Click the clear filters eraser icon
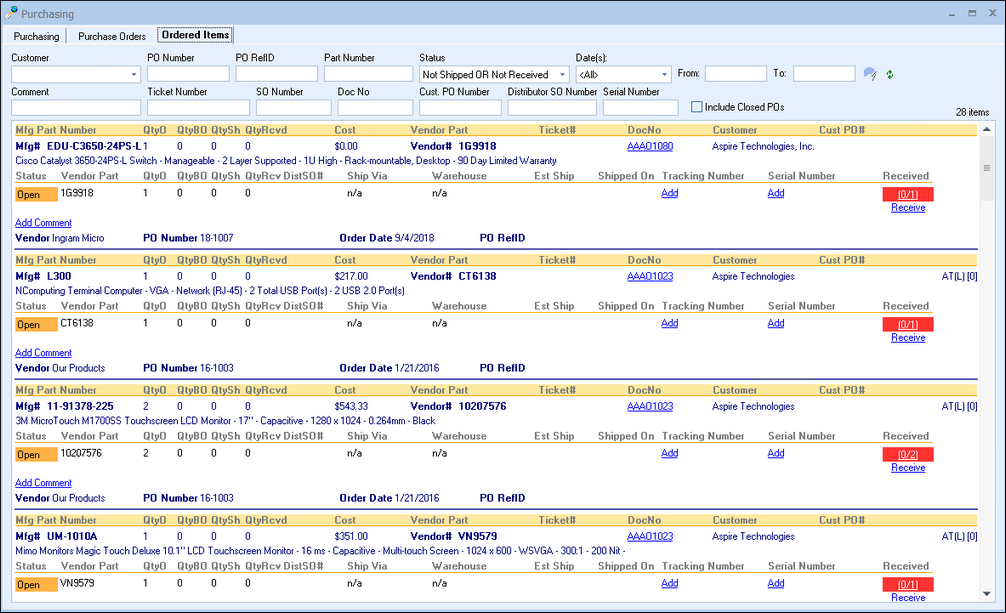Viewport: 1006px width, 613px height. [870, 74]
